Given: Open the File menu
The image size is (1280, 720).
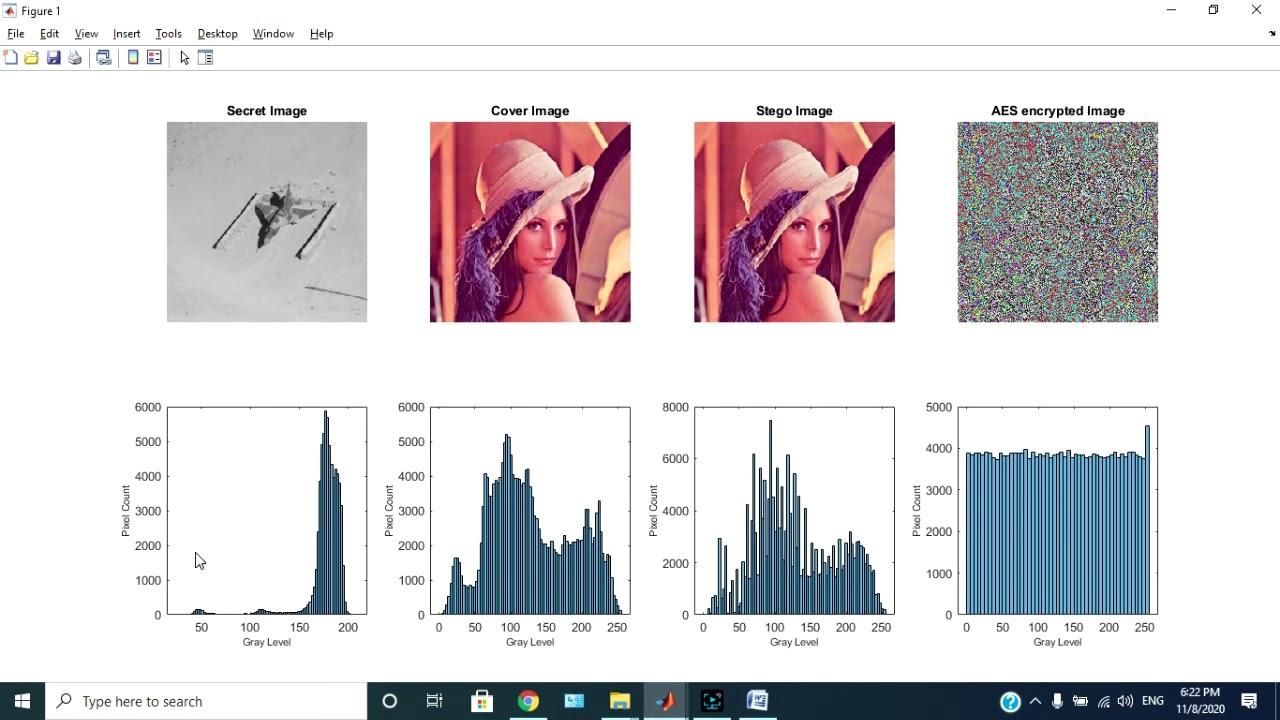Looking at the screenshot, I should (16, 34).
